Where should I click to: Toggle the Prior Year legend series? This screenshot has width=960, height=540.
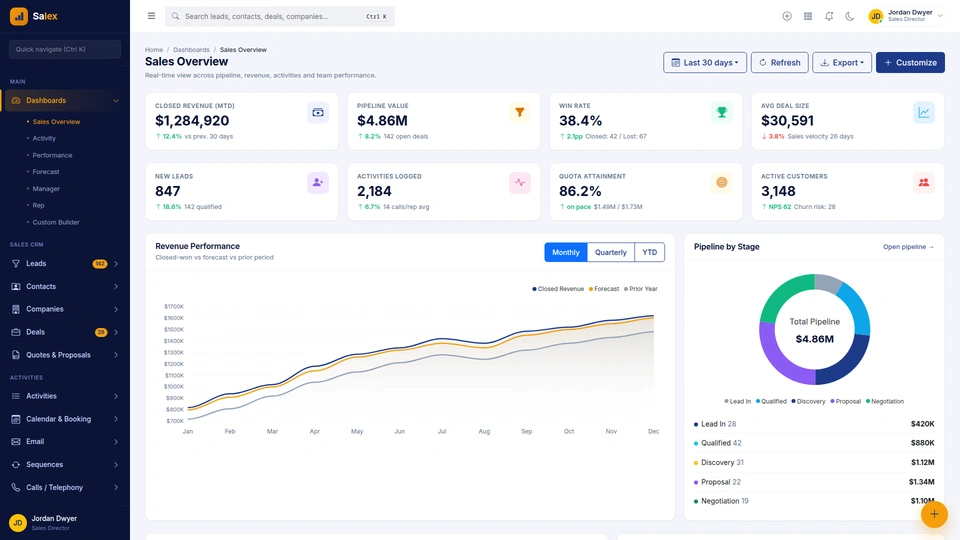tap(640, 289)
